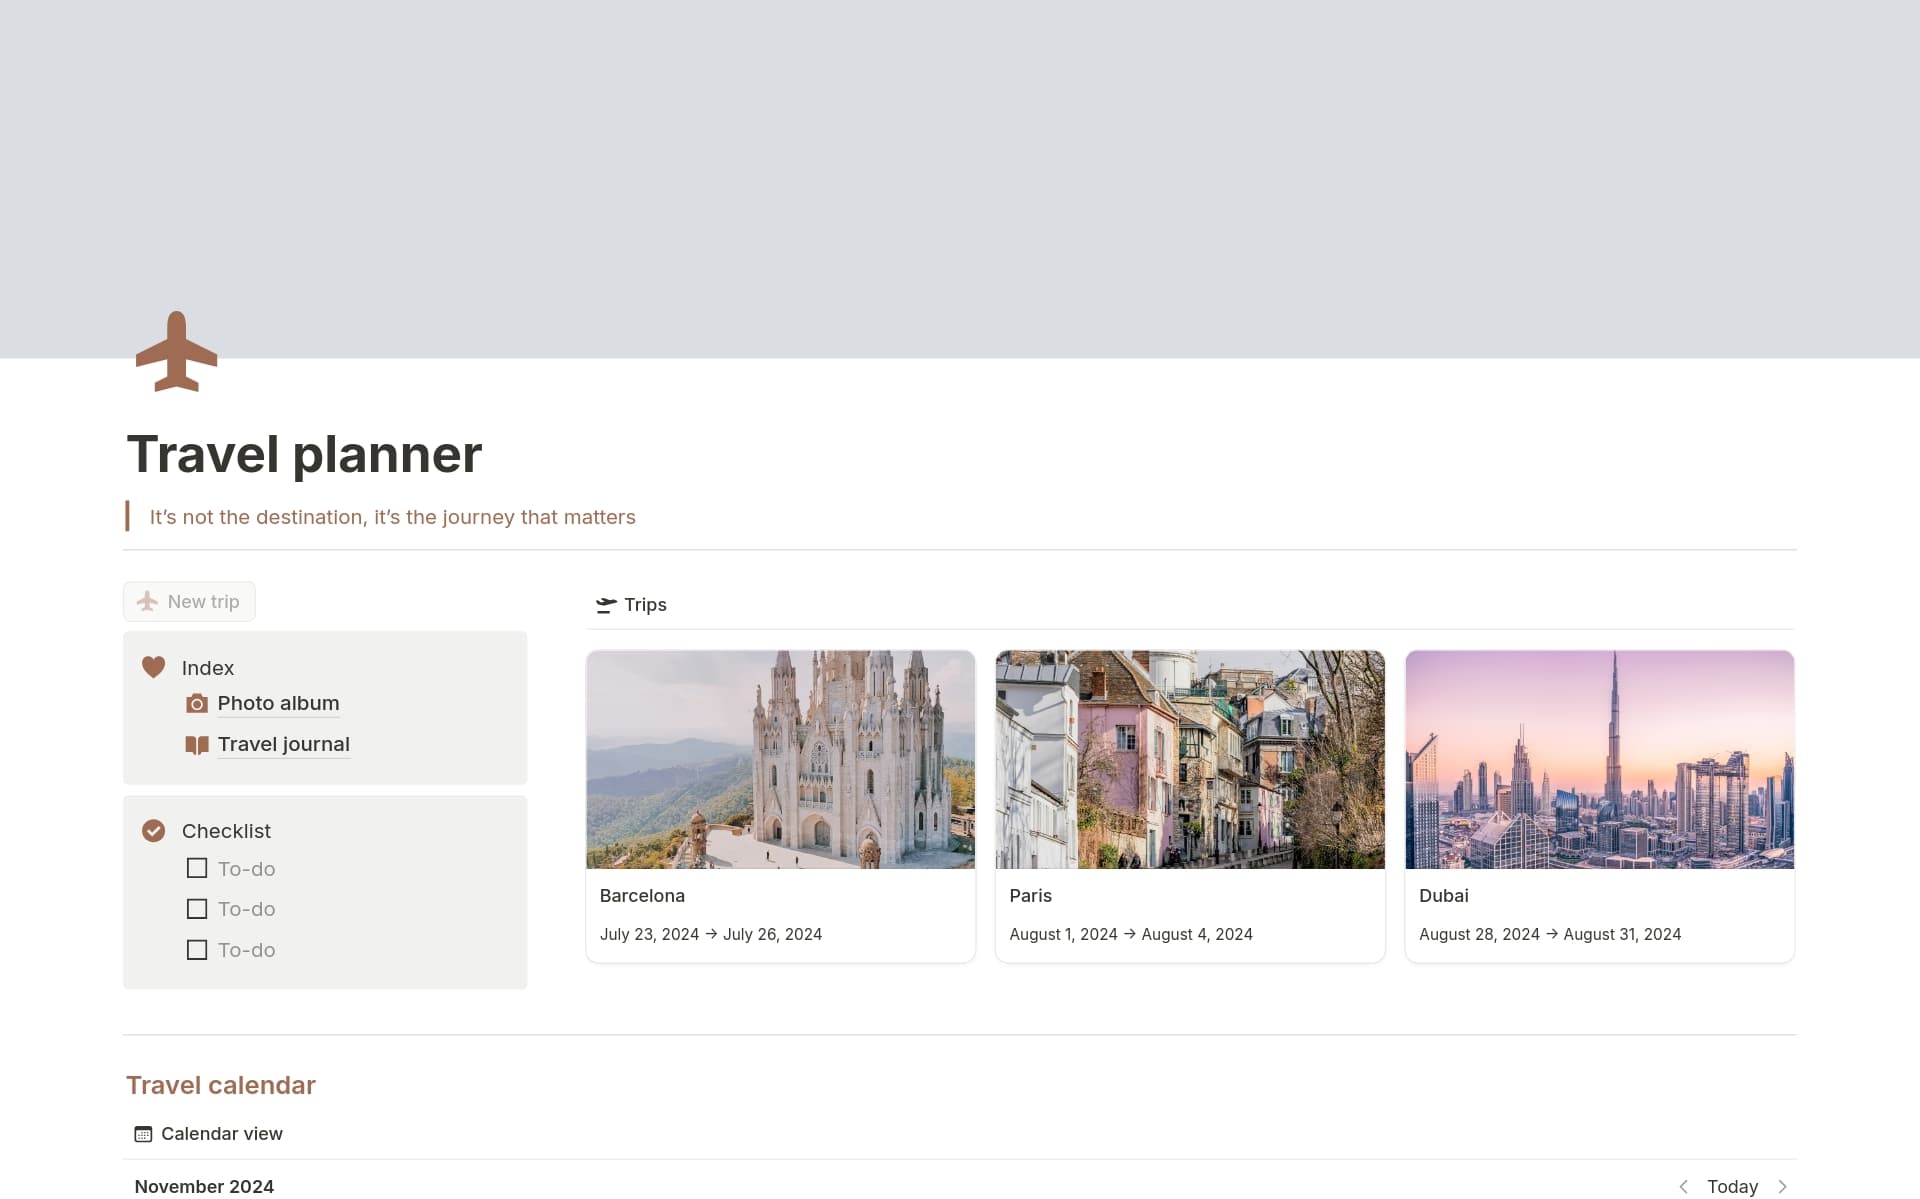
Task: Click the calendar icon beside Calendar view
Action: [143, 1133]
